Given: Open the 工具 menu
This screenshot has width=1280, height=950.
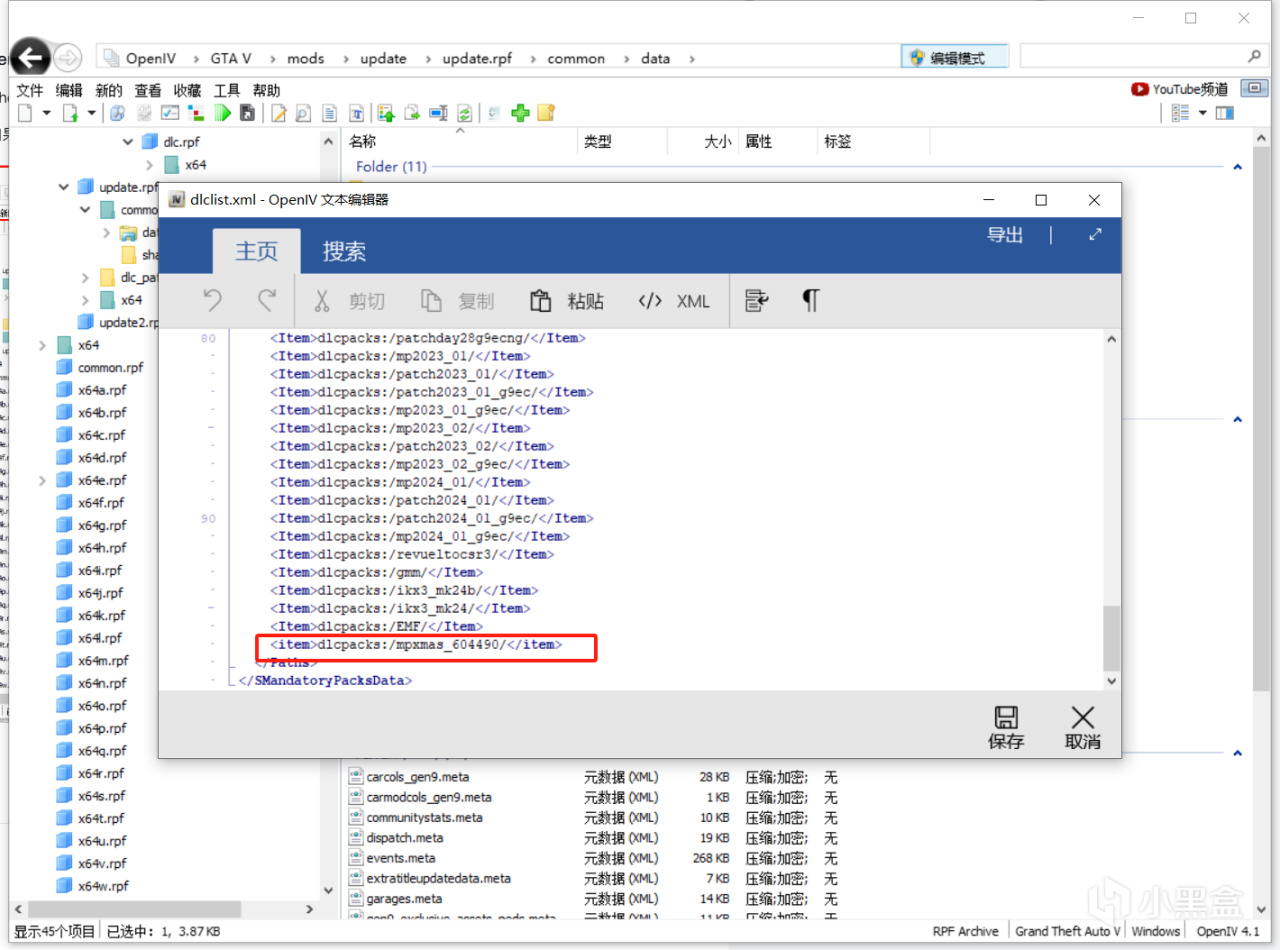Looking at the screenshot, I should coord(227,90).
